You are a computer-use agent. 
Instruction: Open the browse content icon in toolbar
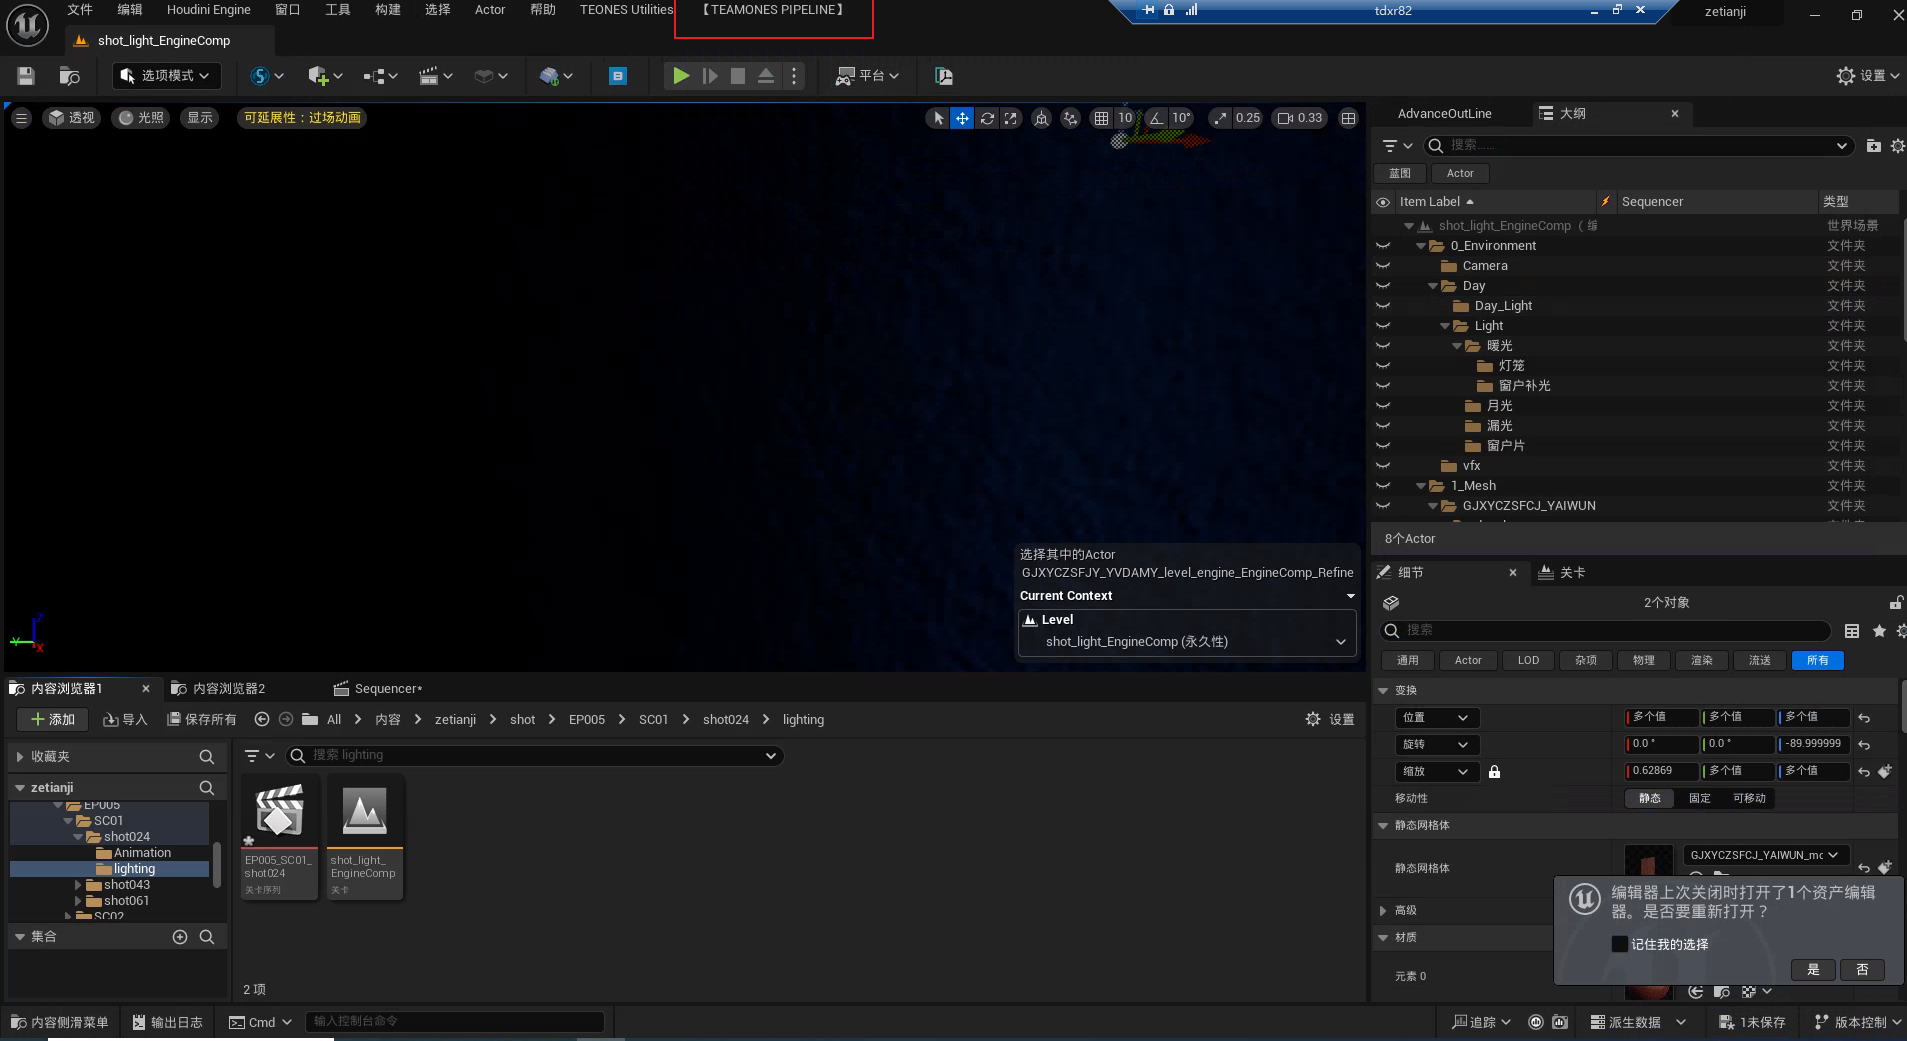click(x=69, y=76)
